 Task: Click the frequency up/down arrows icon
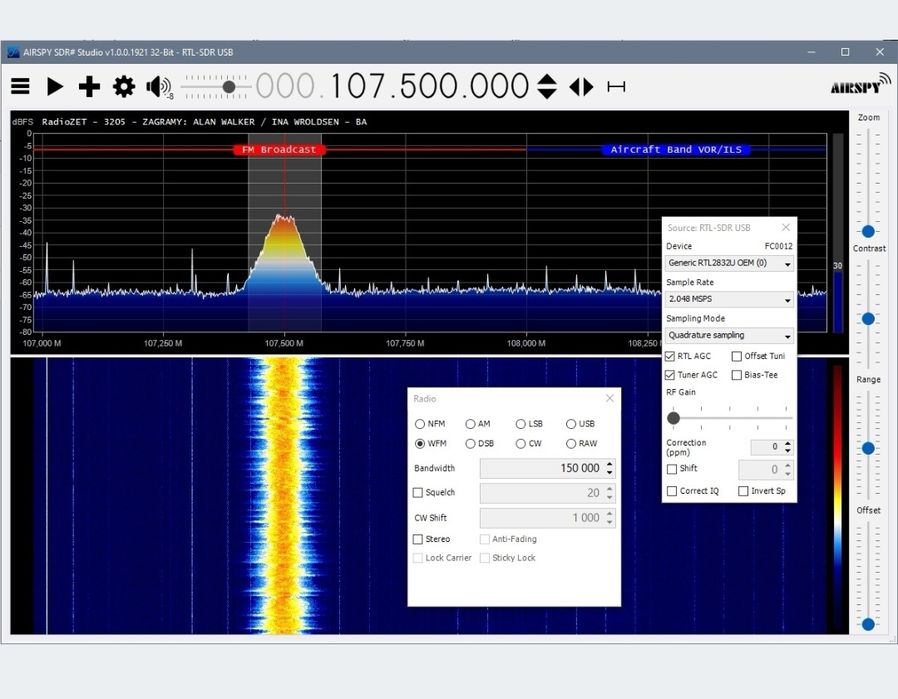point(546,87)
